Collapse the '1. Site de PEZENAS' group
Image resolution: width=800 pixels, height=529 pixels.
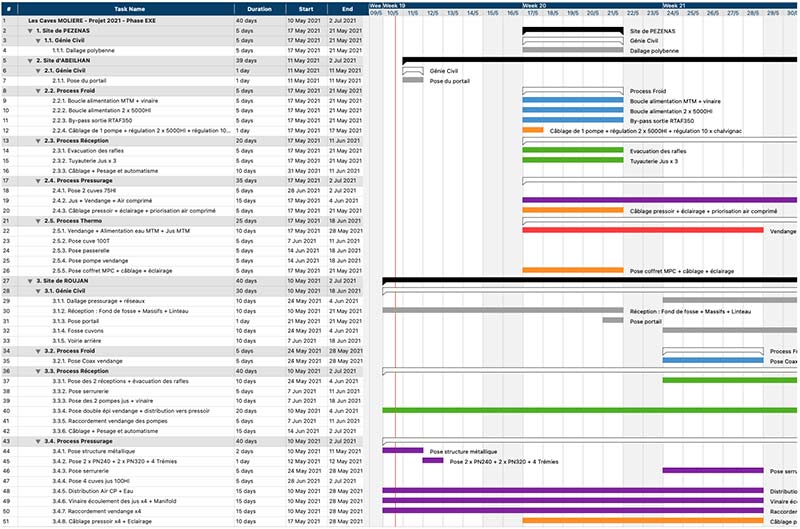[x=30, y=31]
